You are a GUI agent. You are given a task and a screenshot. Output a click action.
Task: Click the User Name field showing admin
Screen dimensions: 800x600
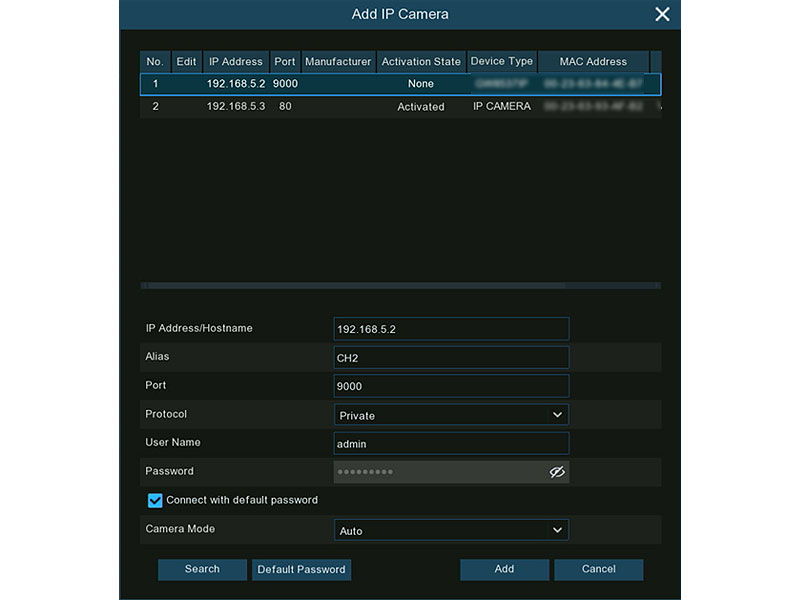point(451,442)
